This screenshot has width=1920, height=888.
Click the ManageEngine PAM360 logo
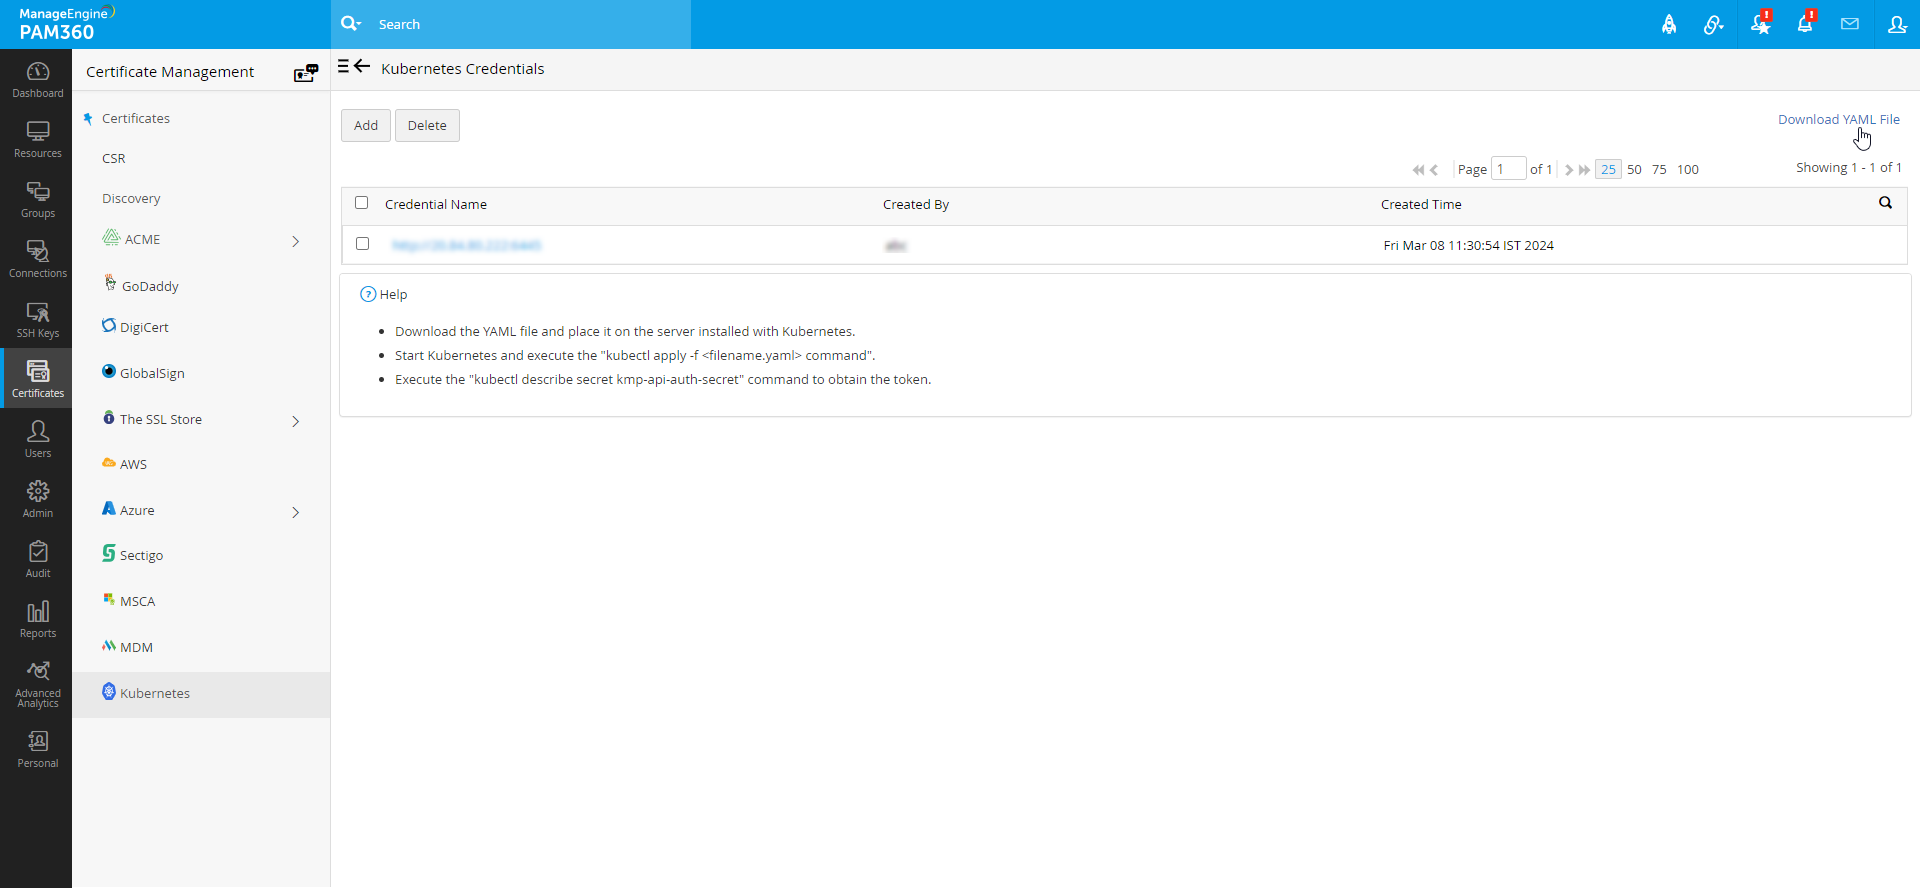pyautogui.click(x=67, y=24)
